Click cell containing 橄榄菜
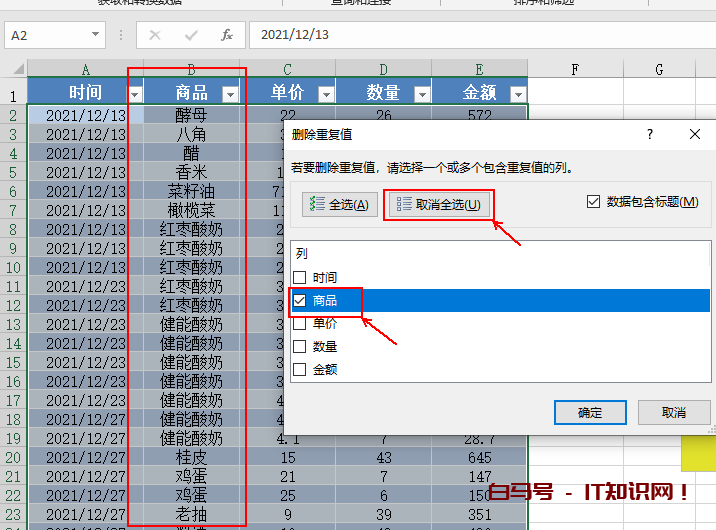Viewport: 716px width, 530px height. [x=191, y=210]
